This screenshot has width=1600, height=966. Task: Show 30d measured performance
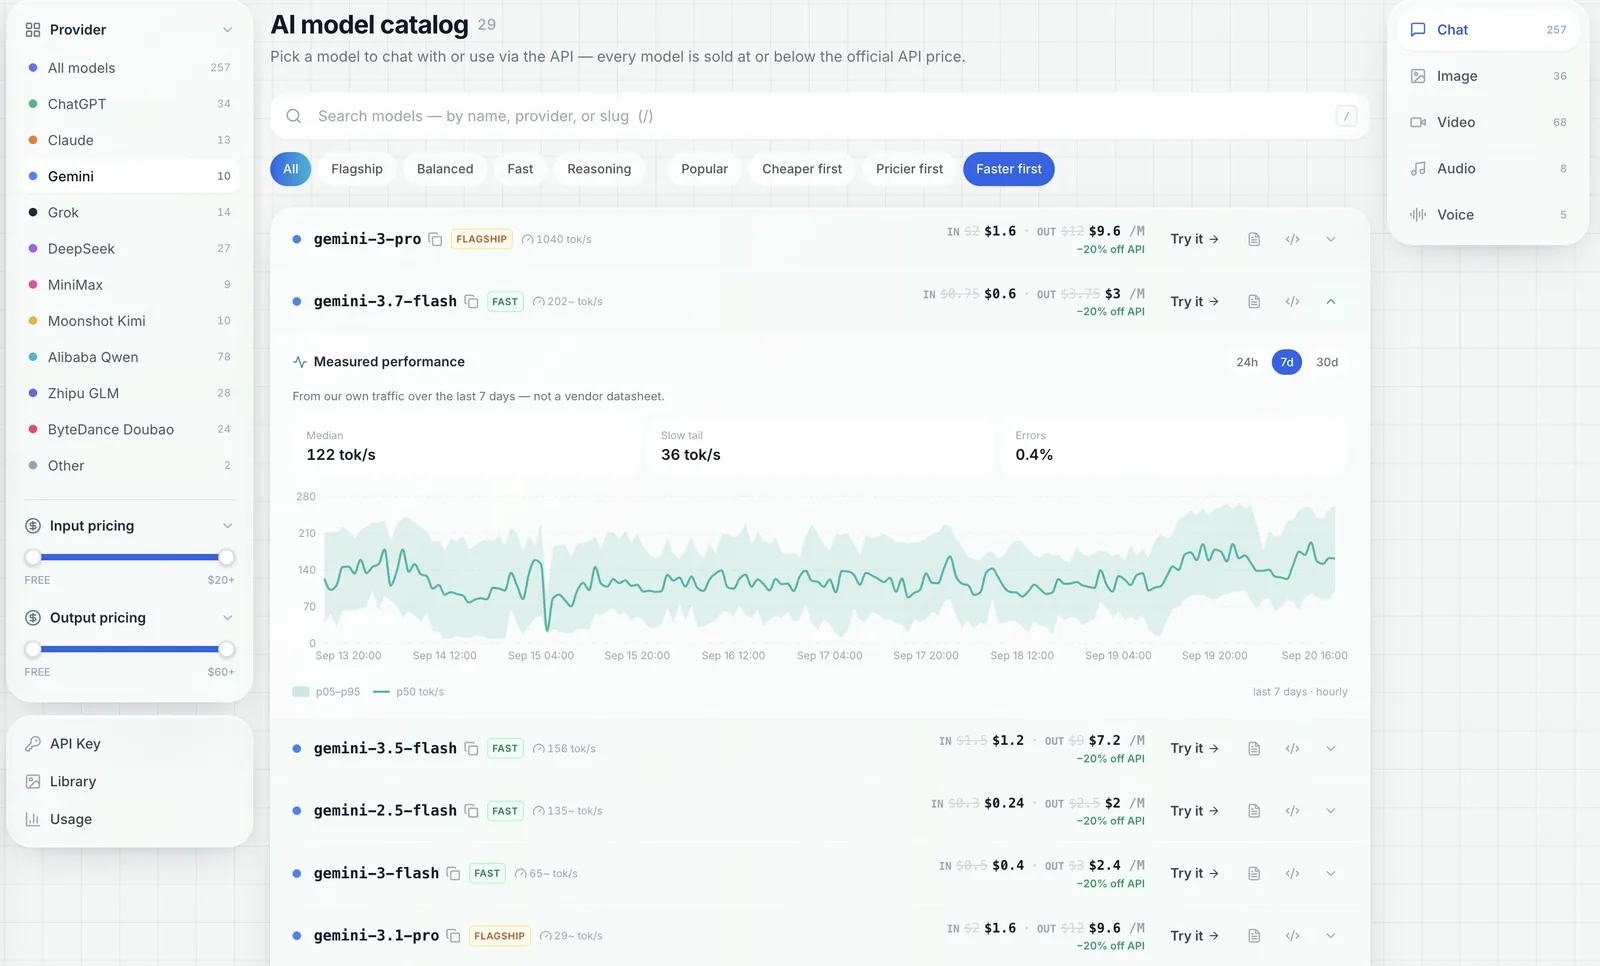(1327, 362)
